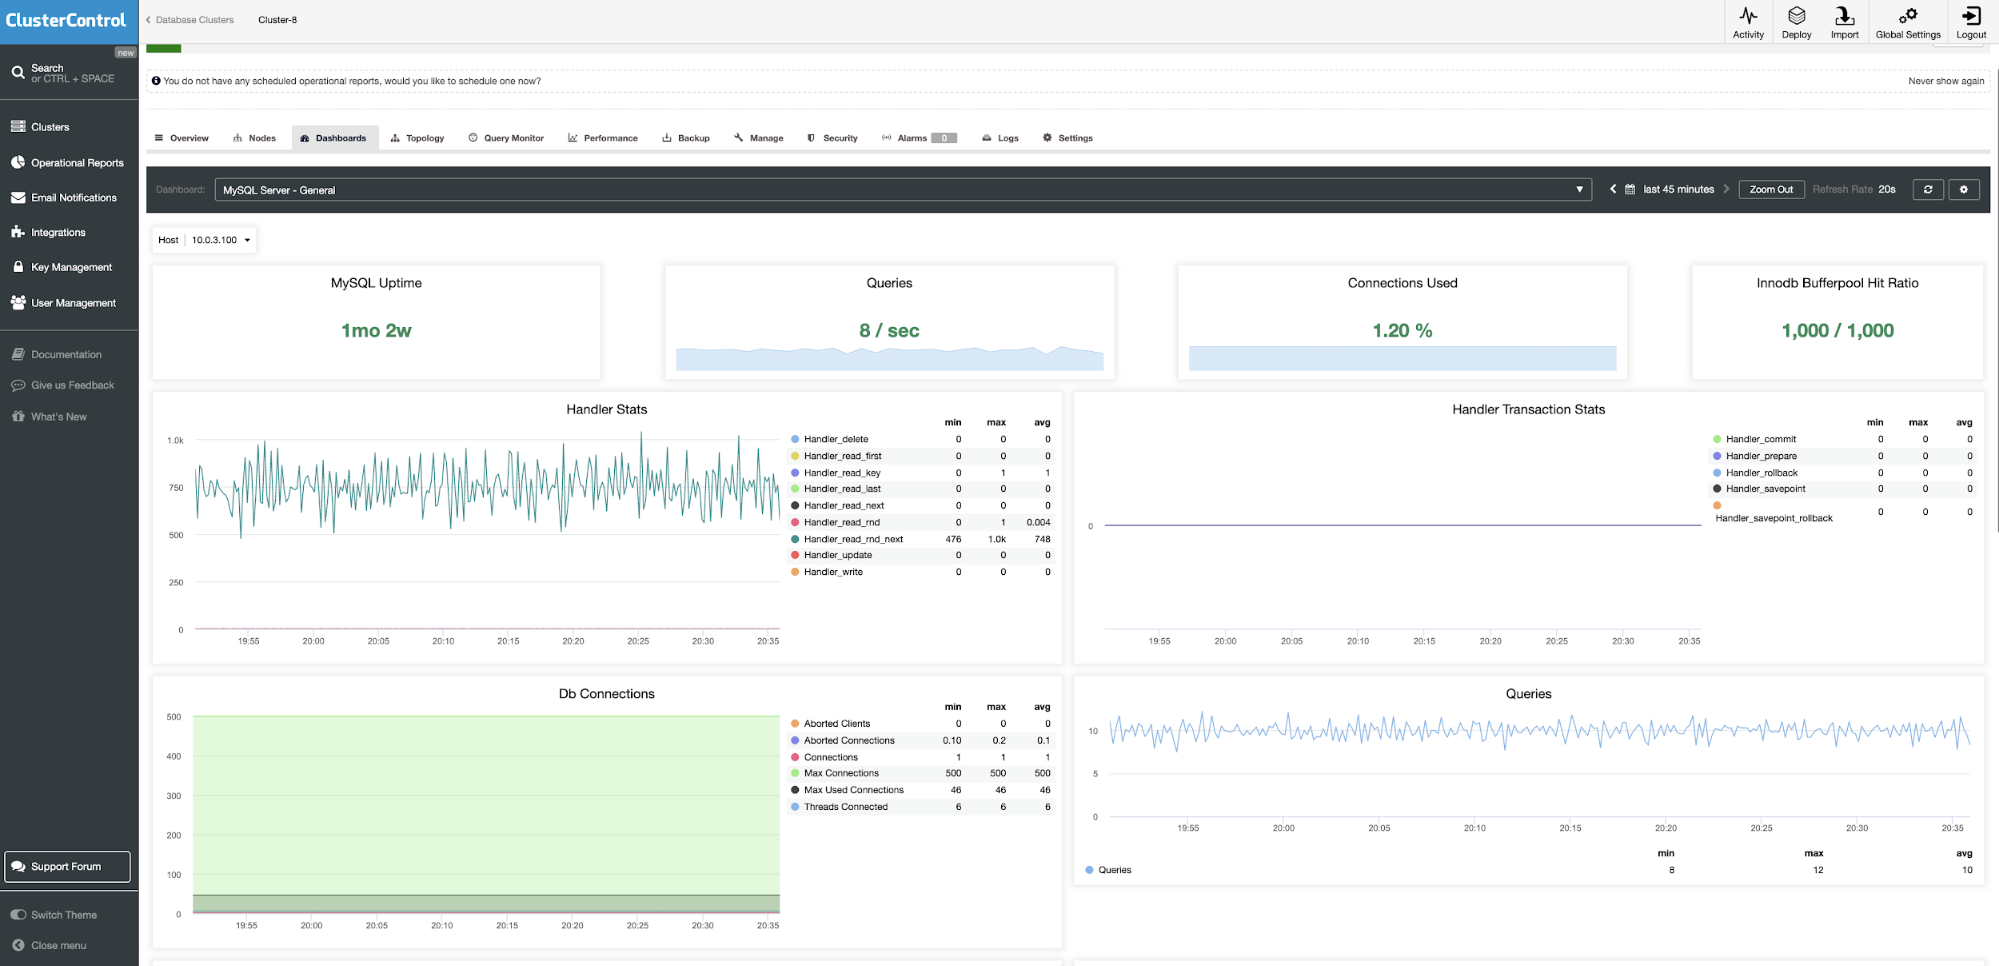Open the Import cluster icon

[x=1844, y=17]
